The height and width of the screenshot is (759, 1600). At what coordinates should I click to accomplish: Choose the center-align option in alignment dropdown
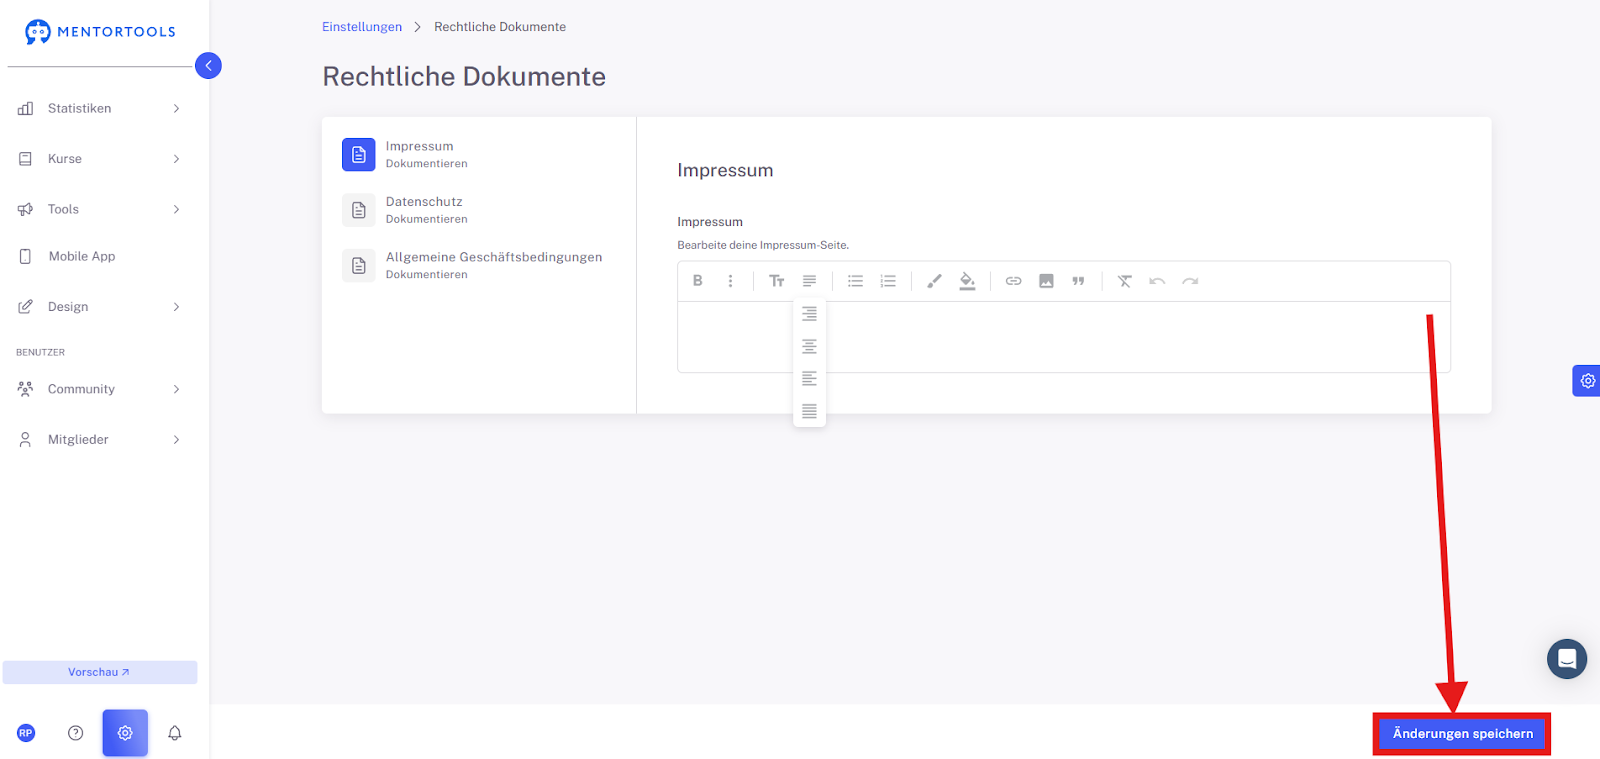tap(809, 346)
